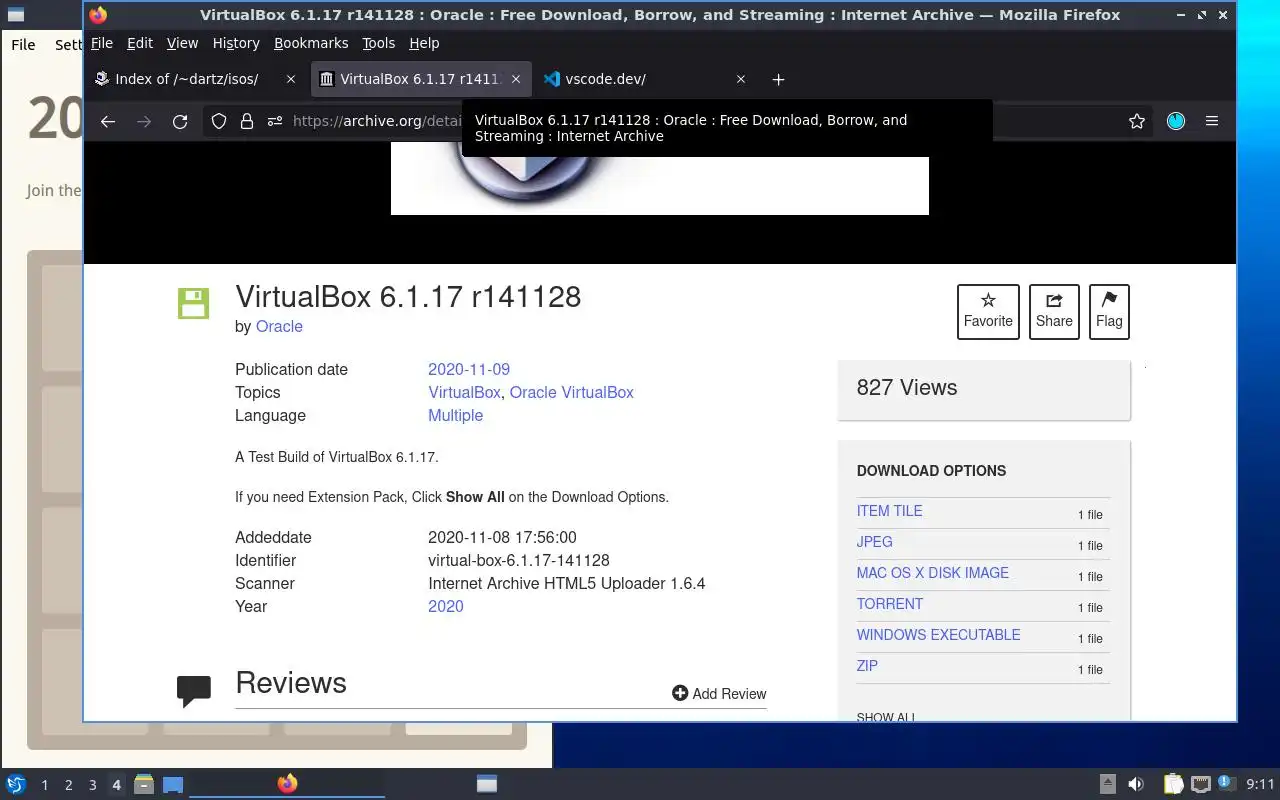Screen dimensions: 1280x800
Task: Open the History menu
Action: pyautogui.click(x=236, y=43)
